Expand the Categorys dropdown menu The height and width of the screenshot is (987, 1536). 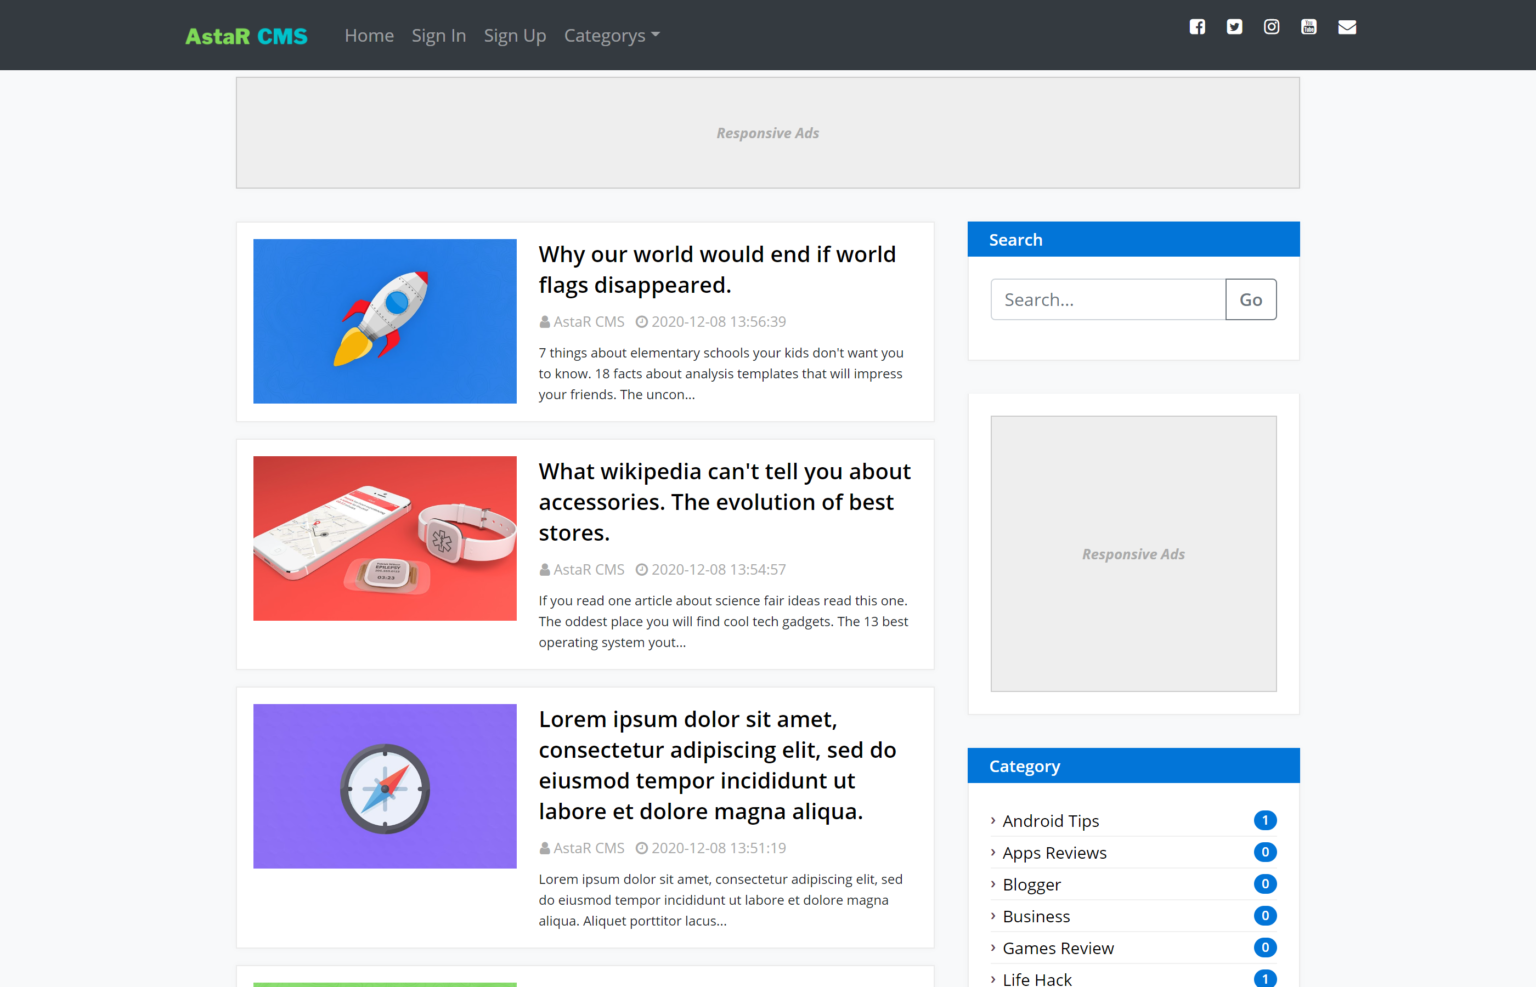click(x=612, y=35)
